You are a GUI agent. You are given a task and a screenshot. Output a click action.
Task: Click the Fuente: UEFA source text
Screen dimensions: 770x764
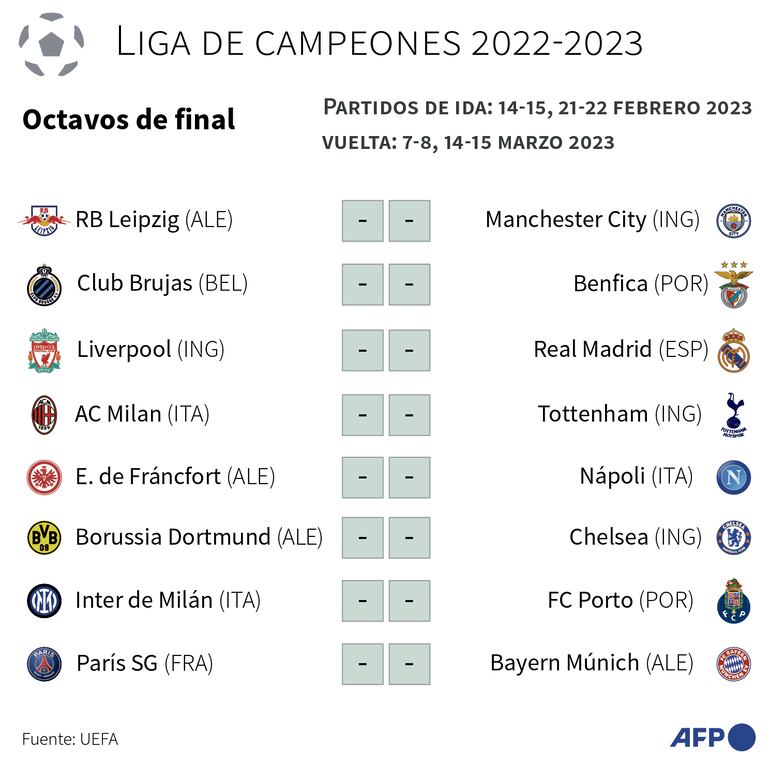[x=69, y=739]
